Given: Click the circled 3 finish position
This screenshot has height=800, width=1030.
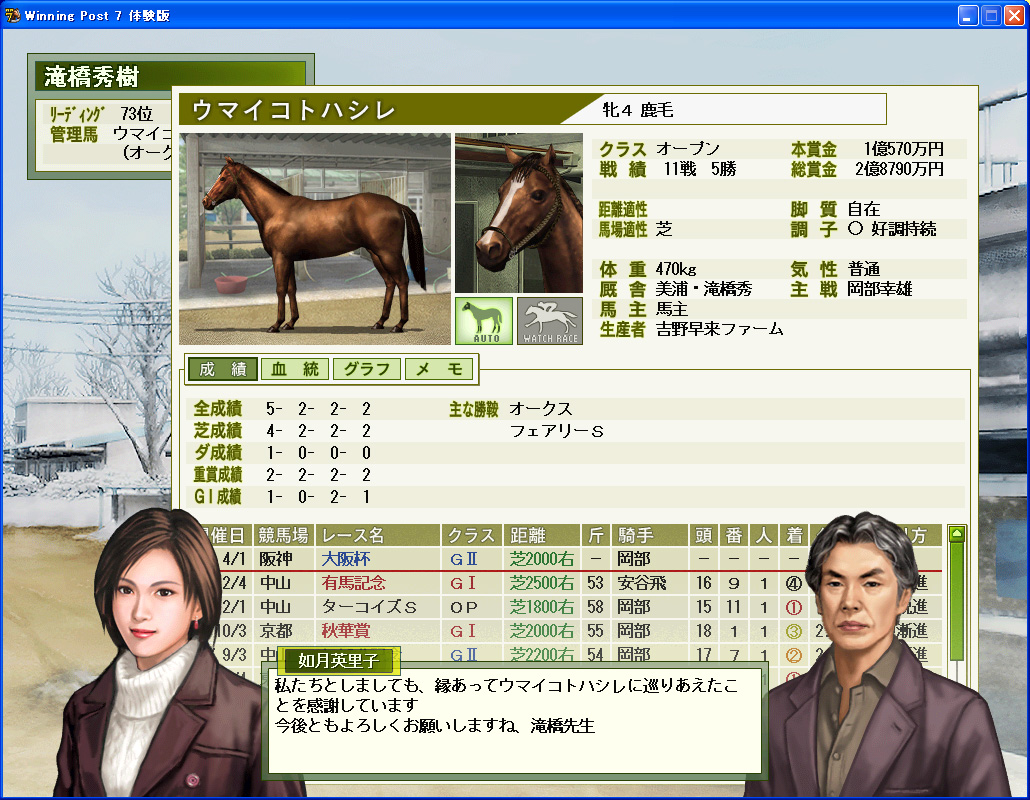Looking at the screenshot, I should click(x=794, y=631).
